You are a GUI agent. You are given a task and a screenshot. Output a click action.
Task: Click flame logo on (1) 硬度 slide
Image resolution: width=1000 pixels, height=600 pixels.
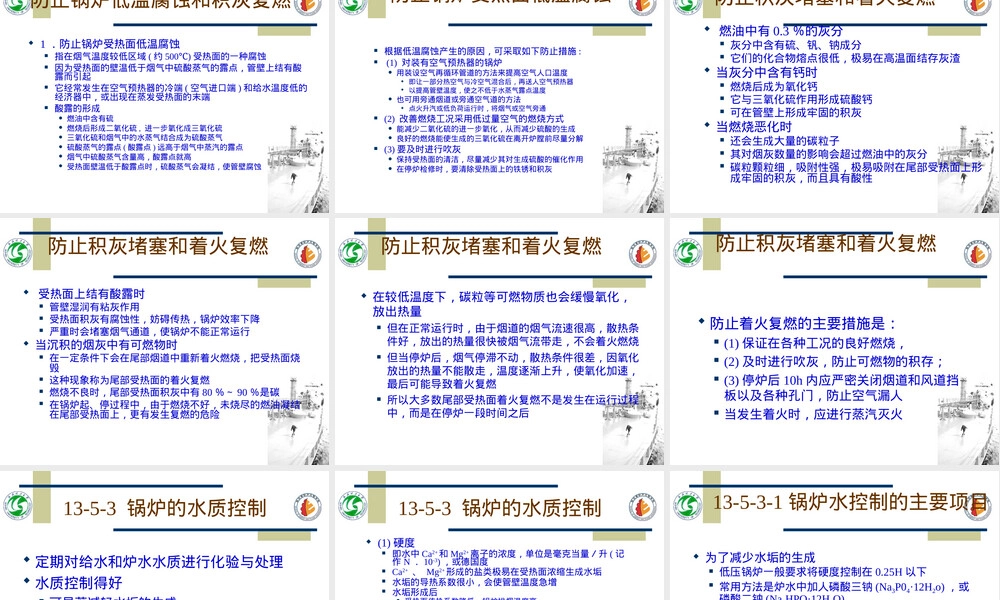642,507
